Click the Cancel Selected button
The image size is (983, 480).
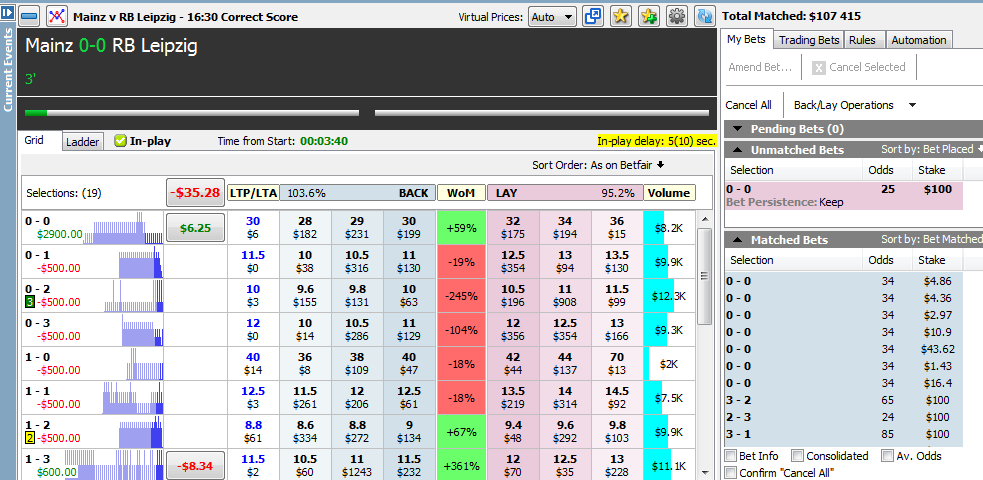coord(859,67)
